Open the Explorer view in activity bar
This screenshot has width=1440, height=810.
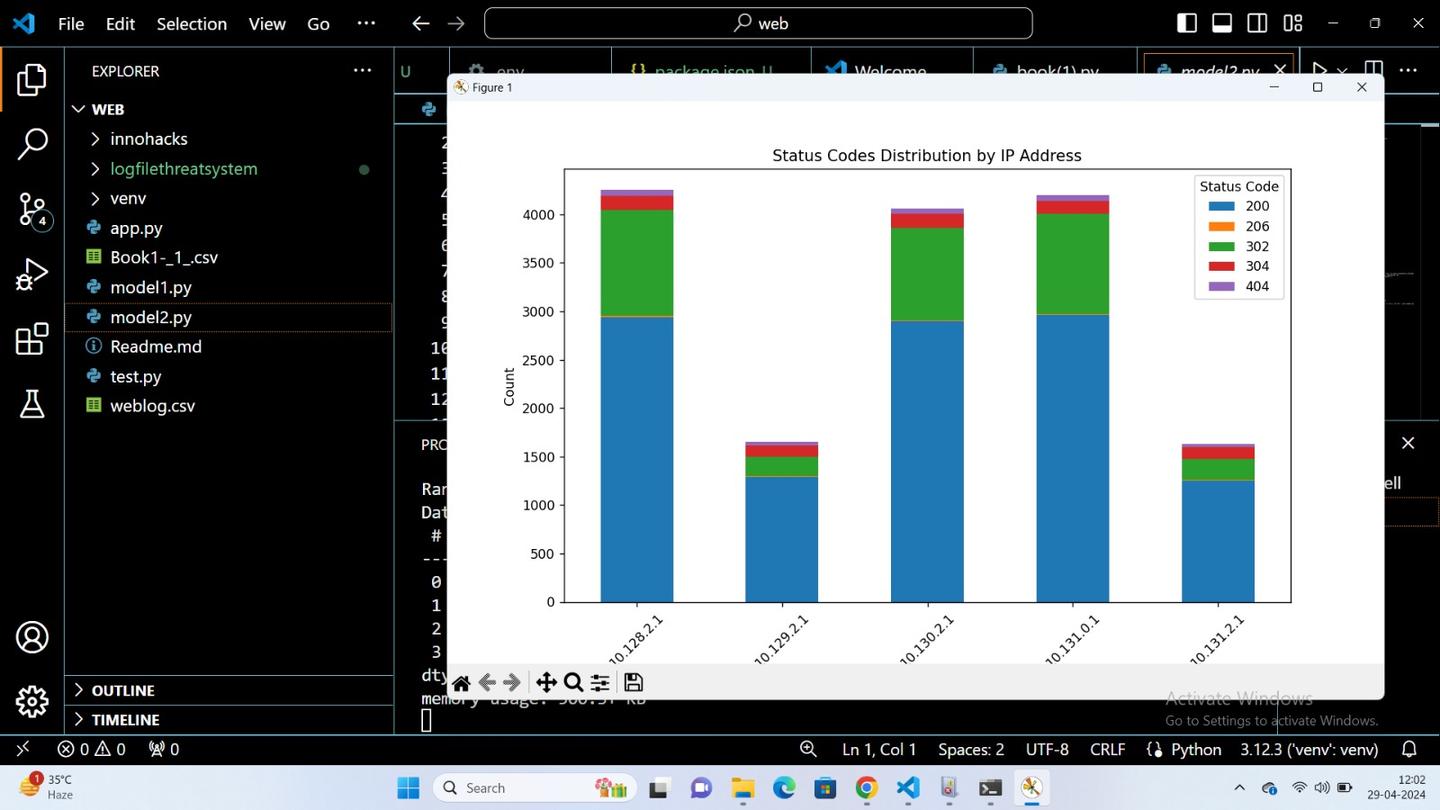pyautogui.click(x=32, y=80)
